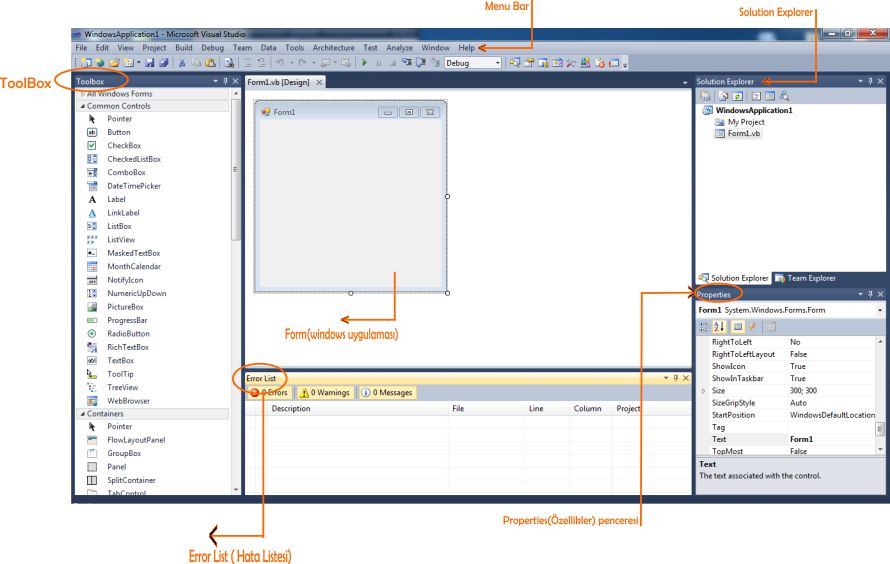Click the Open File folder icon
890x564 pixels.
[114, 62]
